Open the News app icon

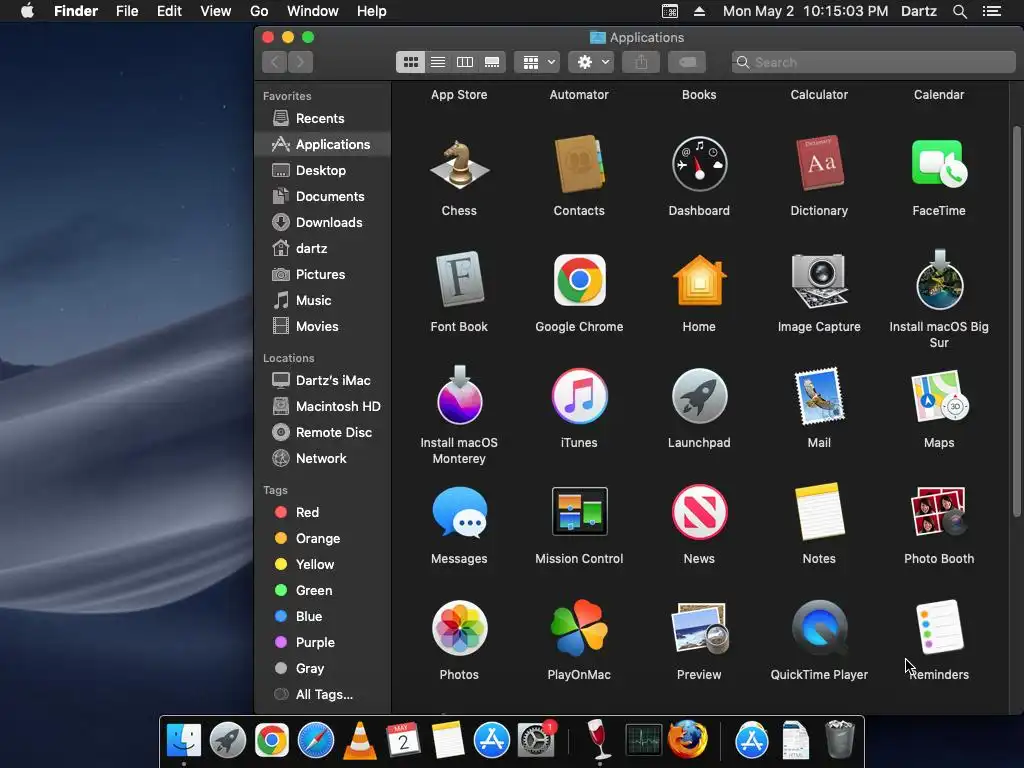coord(699,512)
